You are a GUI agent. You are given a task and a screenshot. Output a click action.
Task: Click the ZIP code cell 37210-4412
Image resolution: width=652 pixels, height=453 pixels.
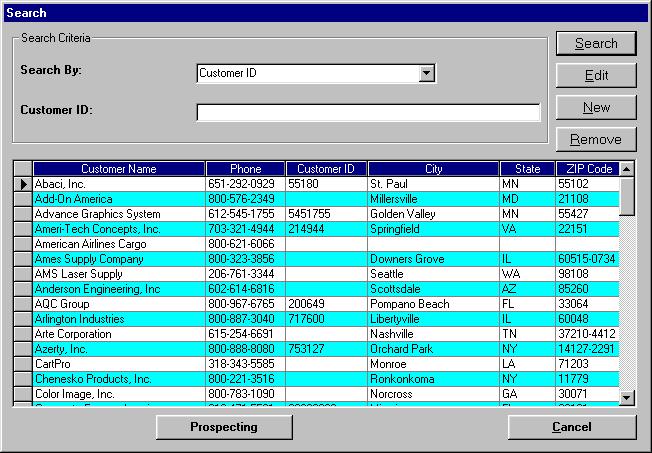pyautogui.click(x=587, y=334)
